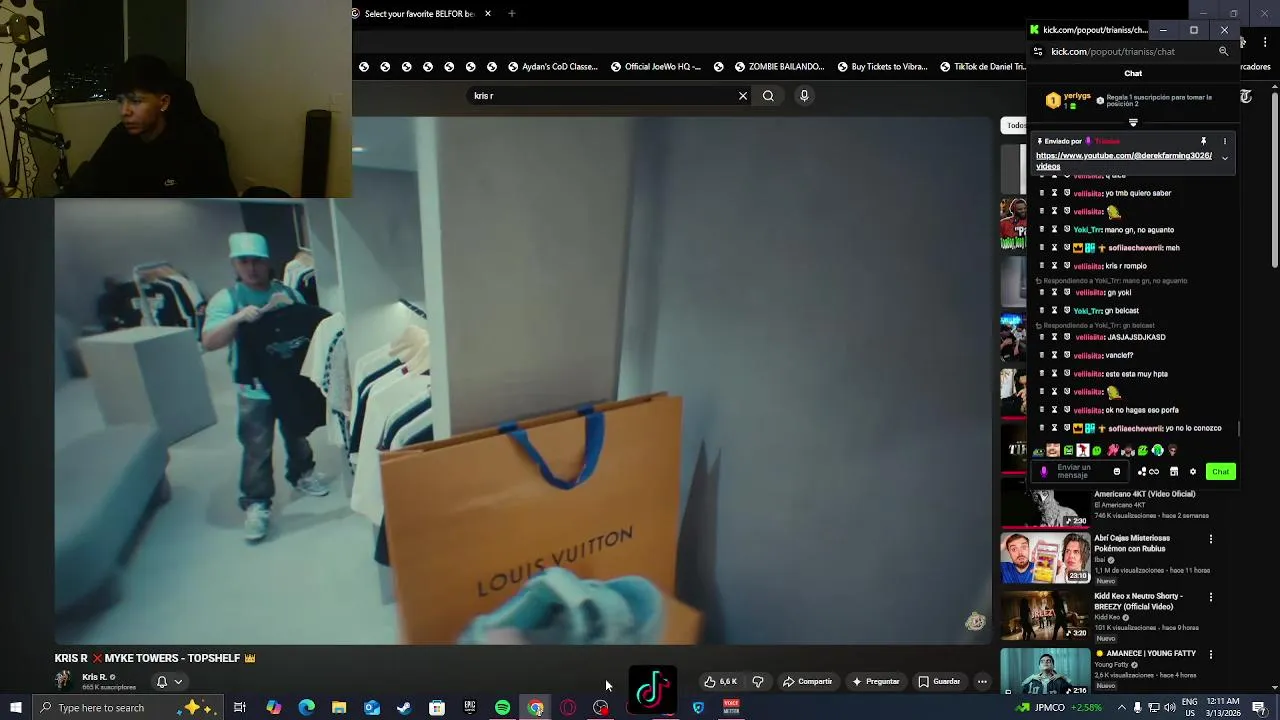Open the Windows Start menu
Image resolution: width=1280 pixels, height=720 pixels.
click(16, 708)
